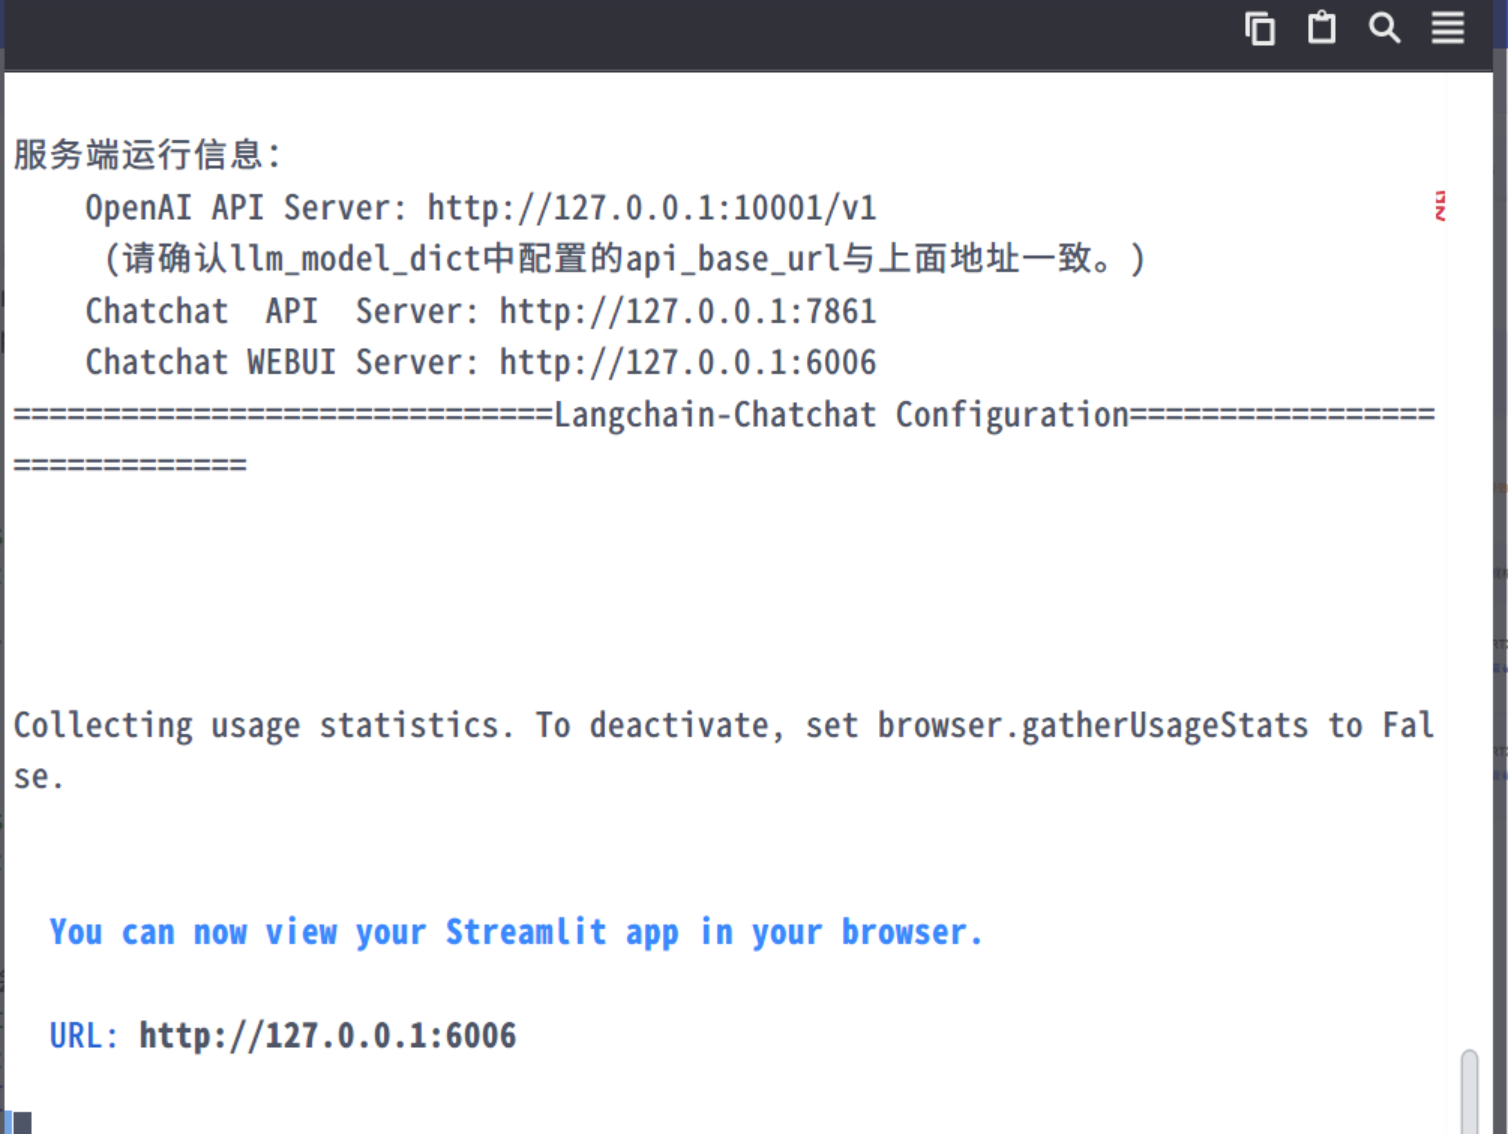Click the red marker icon at right edge
Image resolution: width=1508 pixels, height=1134 pixels.
[x=1440, y=206]
